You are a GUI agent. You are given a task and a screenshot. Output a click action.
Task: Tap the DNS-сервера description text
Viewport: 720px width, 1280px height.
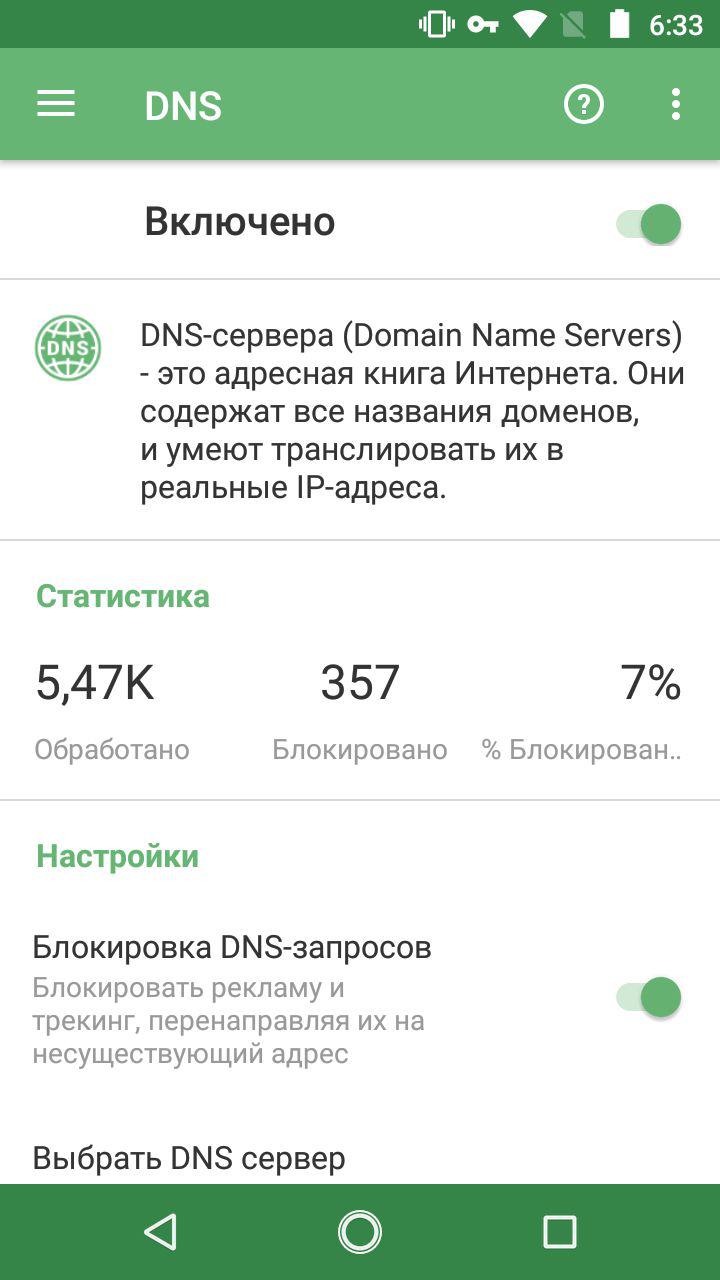412,411
